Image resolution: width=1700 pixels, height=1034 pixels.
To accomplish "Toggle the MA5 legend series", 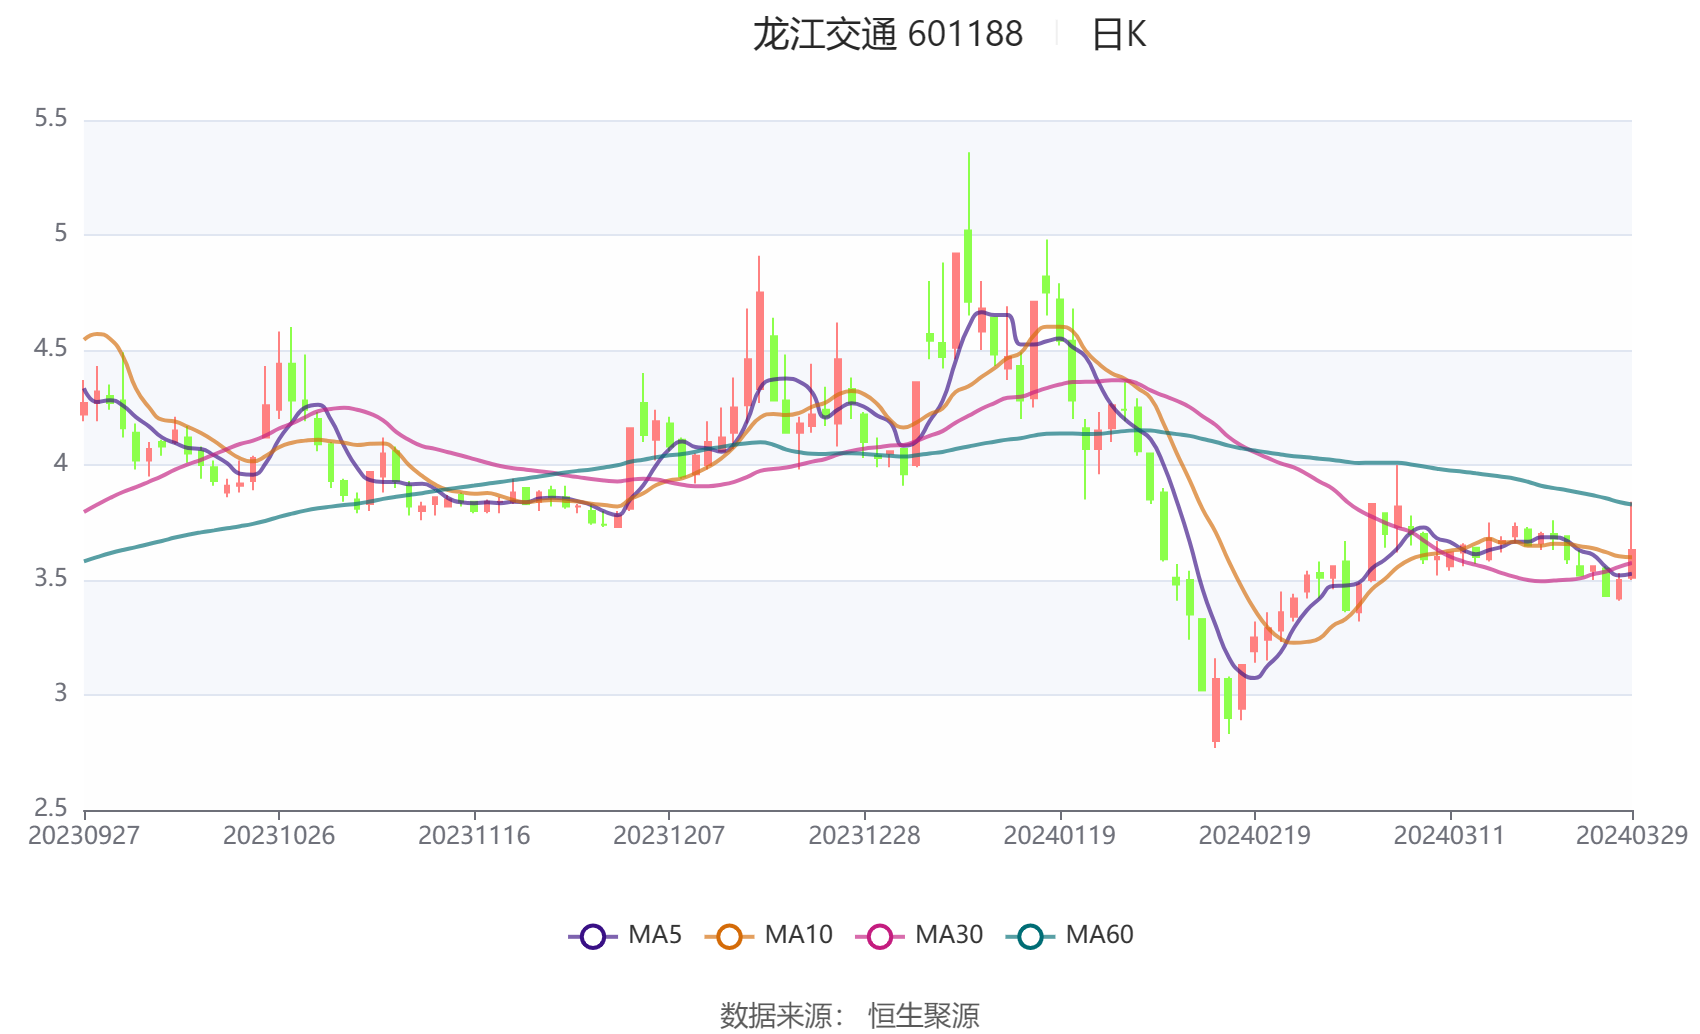I will pos(625,935).
